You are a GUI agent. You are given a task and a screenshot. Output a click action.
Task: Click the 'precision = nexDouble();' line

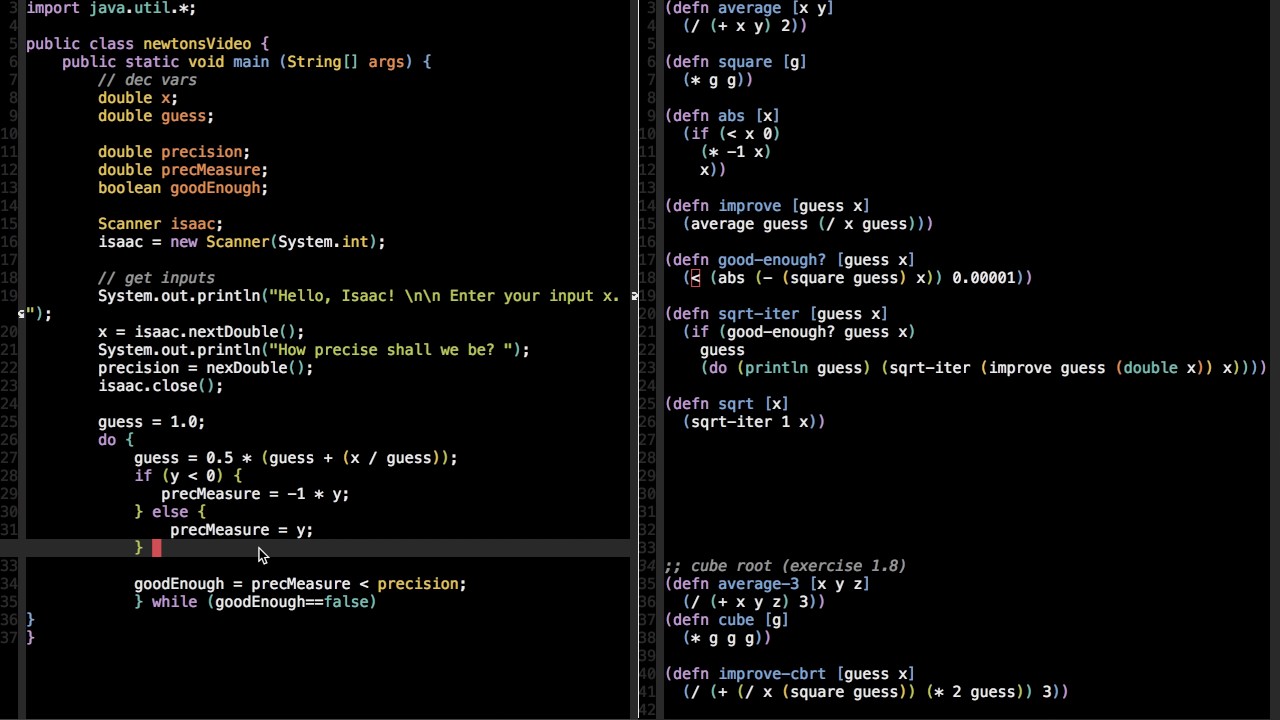[x=205, y=368]
